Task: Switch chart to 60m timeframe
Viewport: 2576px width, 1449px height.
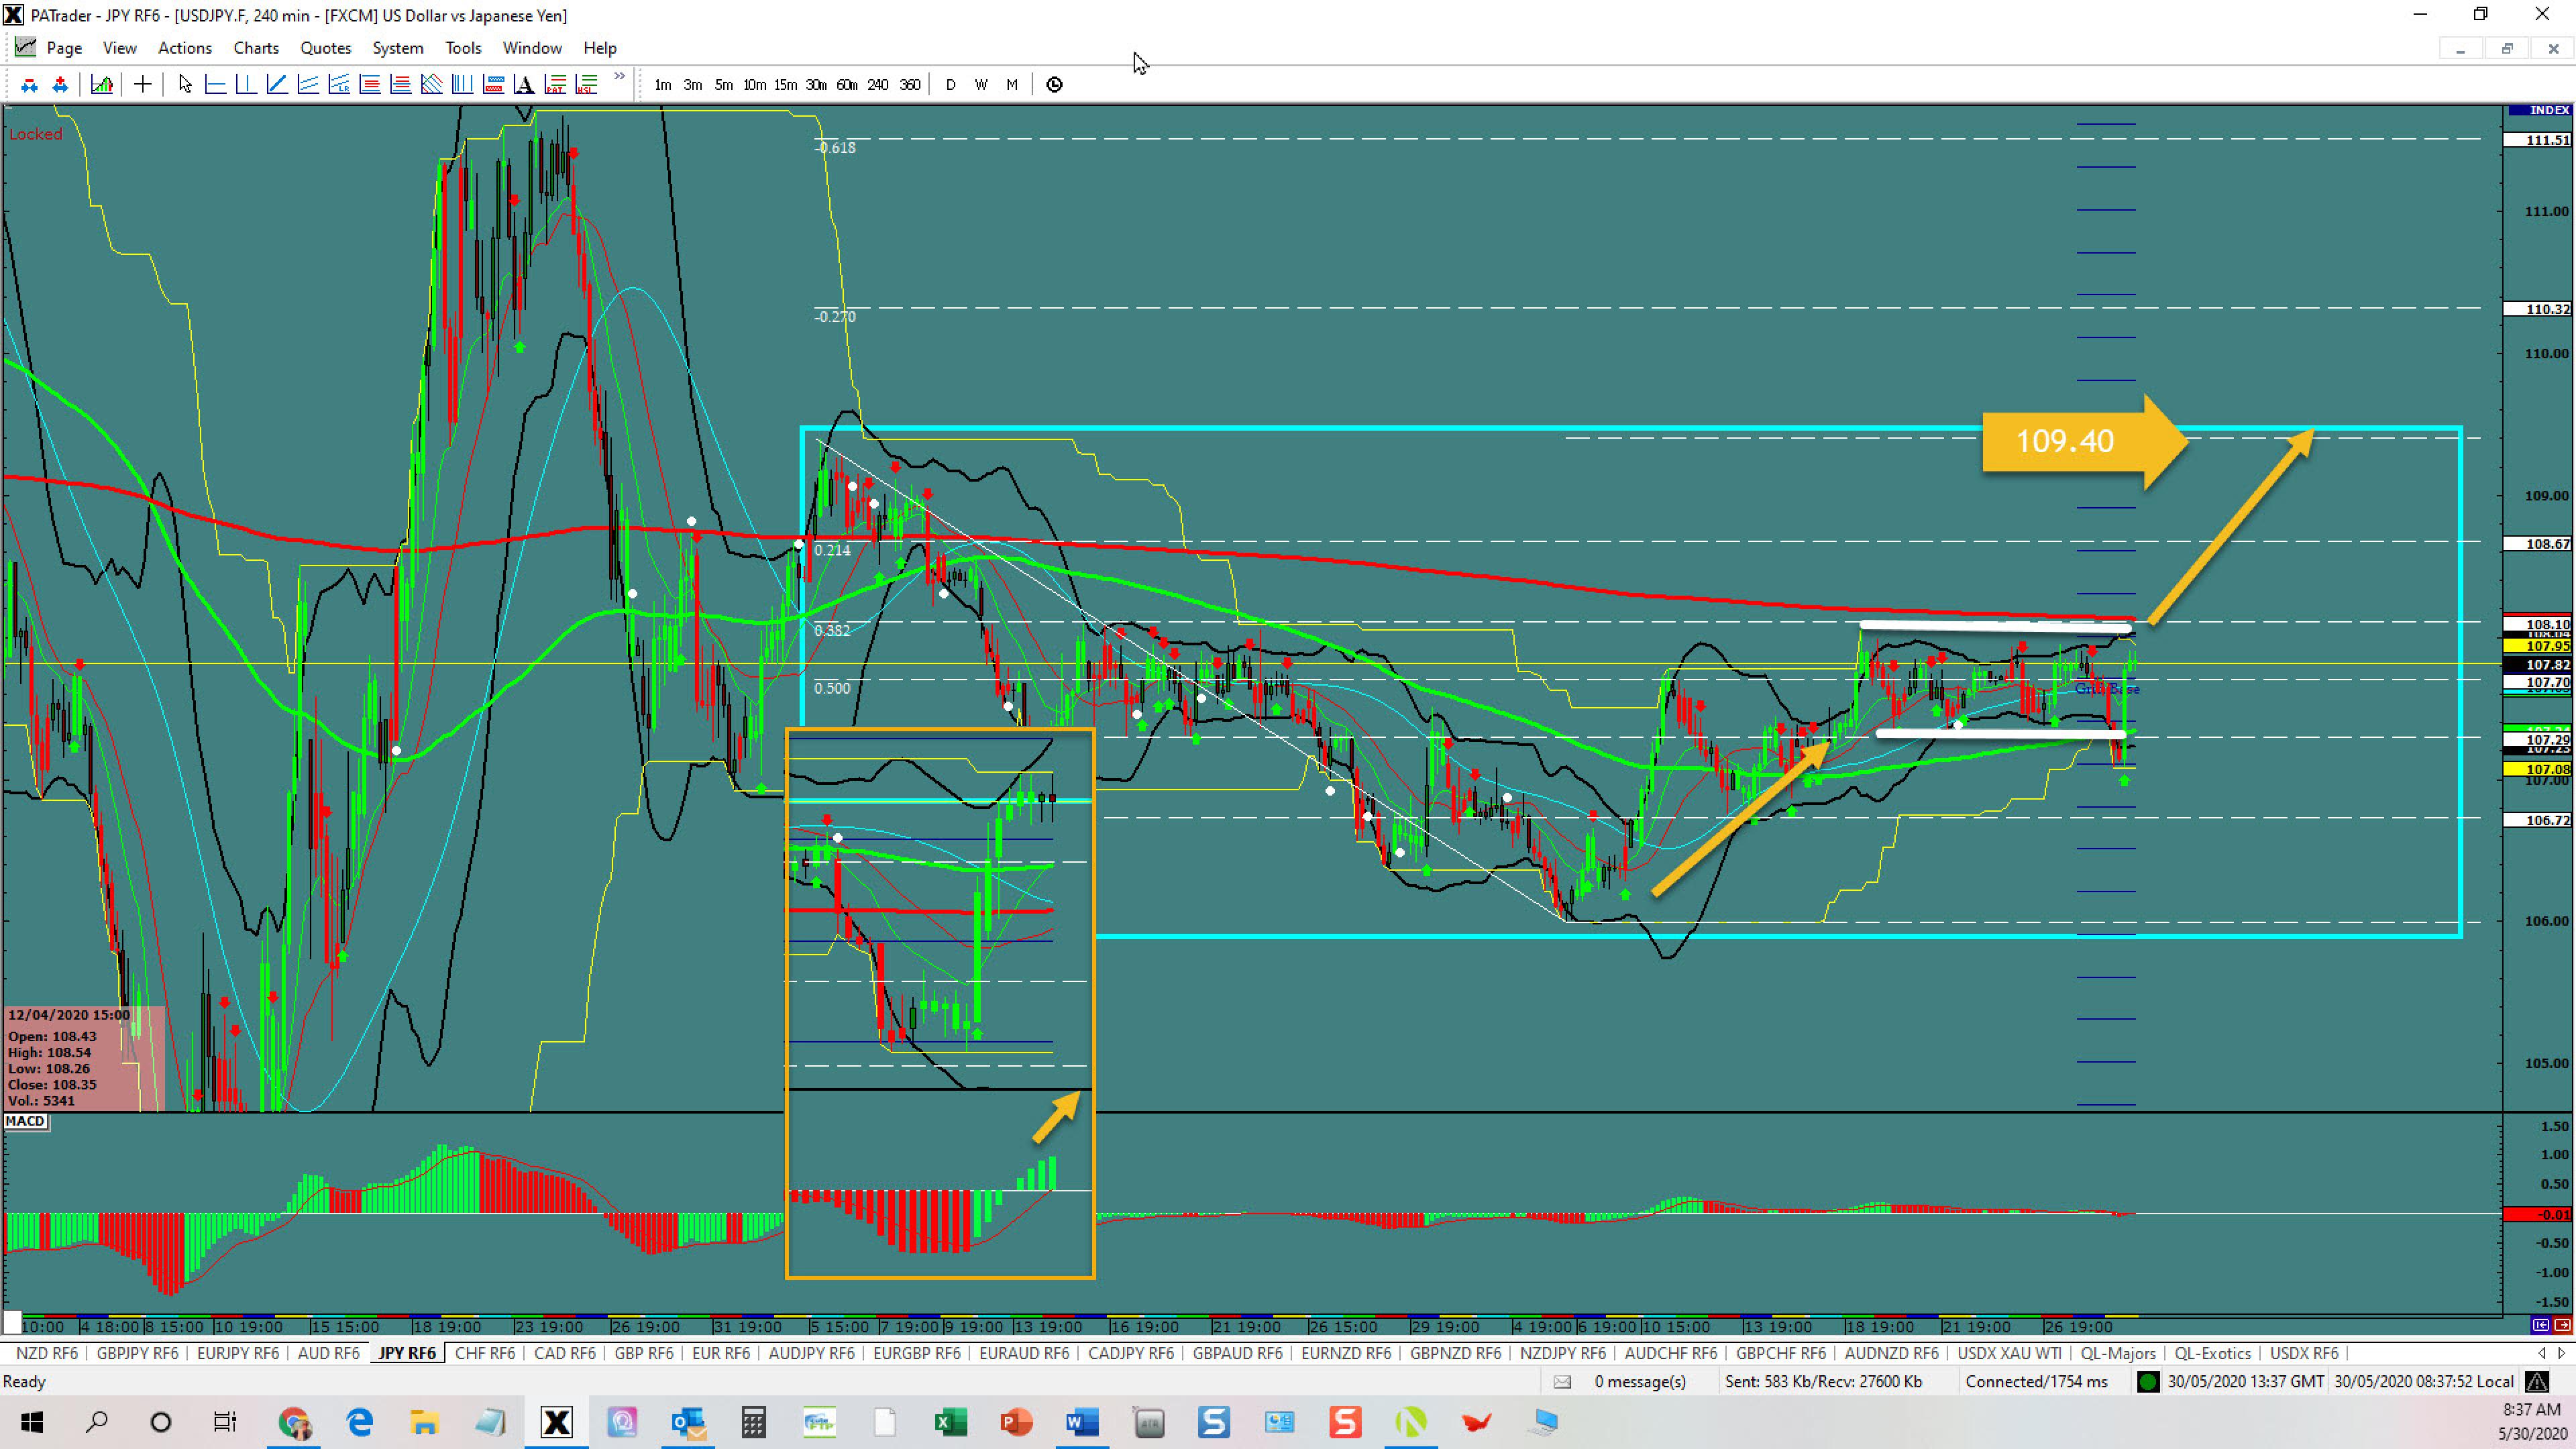Action: [x=846, y=85]
